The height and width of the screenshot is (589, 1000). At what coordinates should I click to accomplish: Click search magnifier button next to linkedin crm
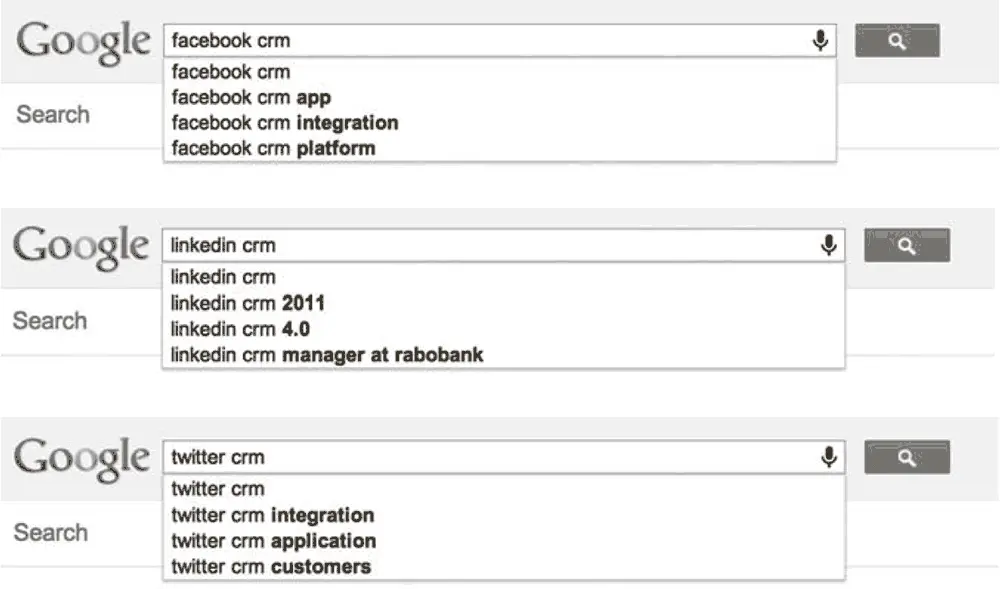click(907, 245)
